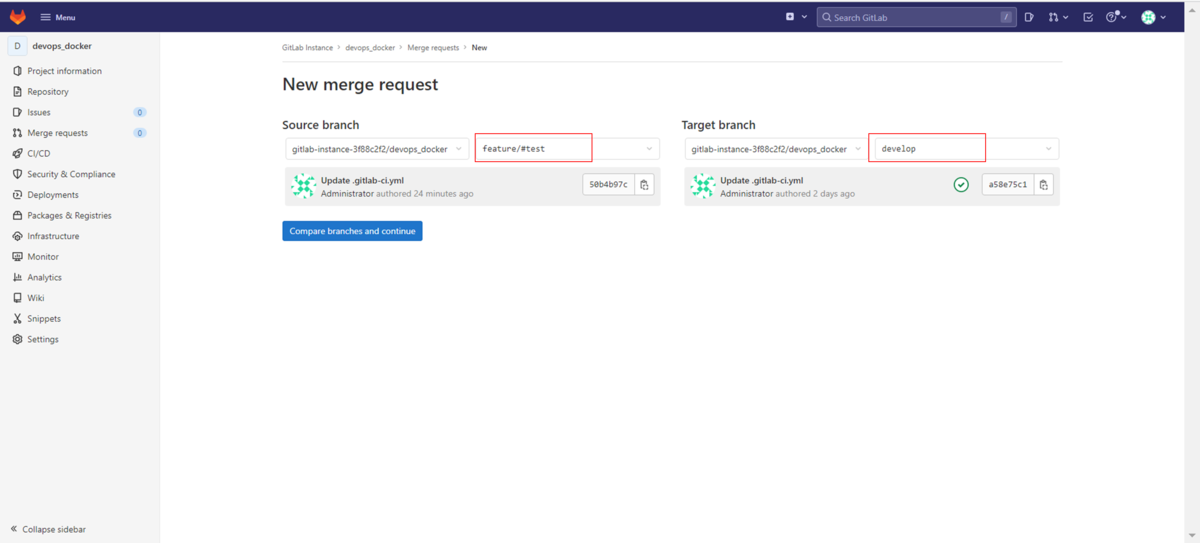Click the Analytics chart icon
Screen dimensions: 1200x543
(17, 277)
